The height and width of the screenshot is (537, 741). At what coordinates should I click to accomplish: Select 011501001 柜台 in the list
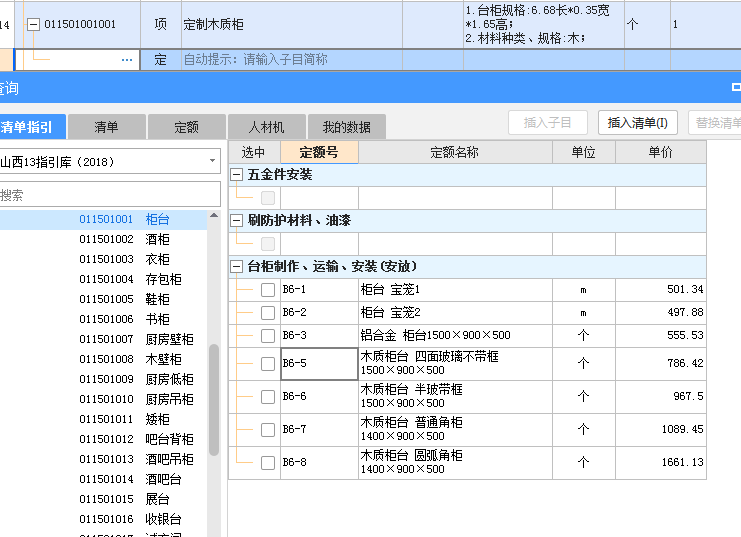pos(103,219)
